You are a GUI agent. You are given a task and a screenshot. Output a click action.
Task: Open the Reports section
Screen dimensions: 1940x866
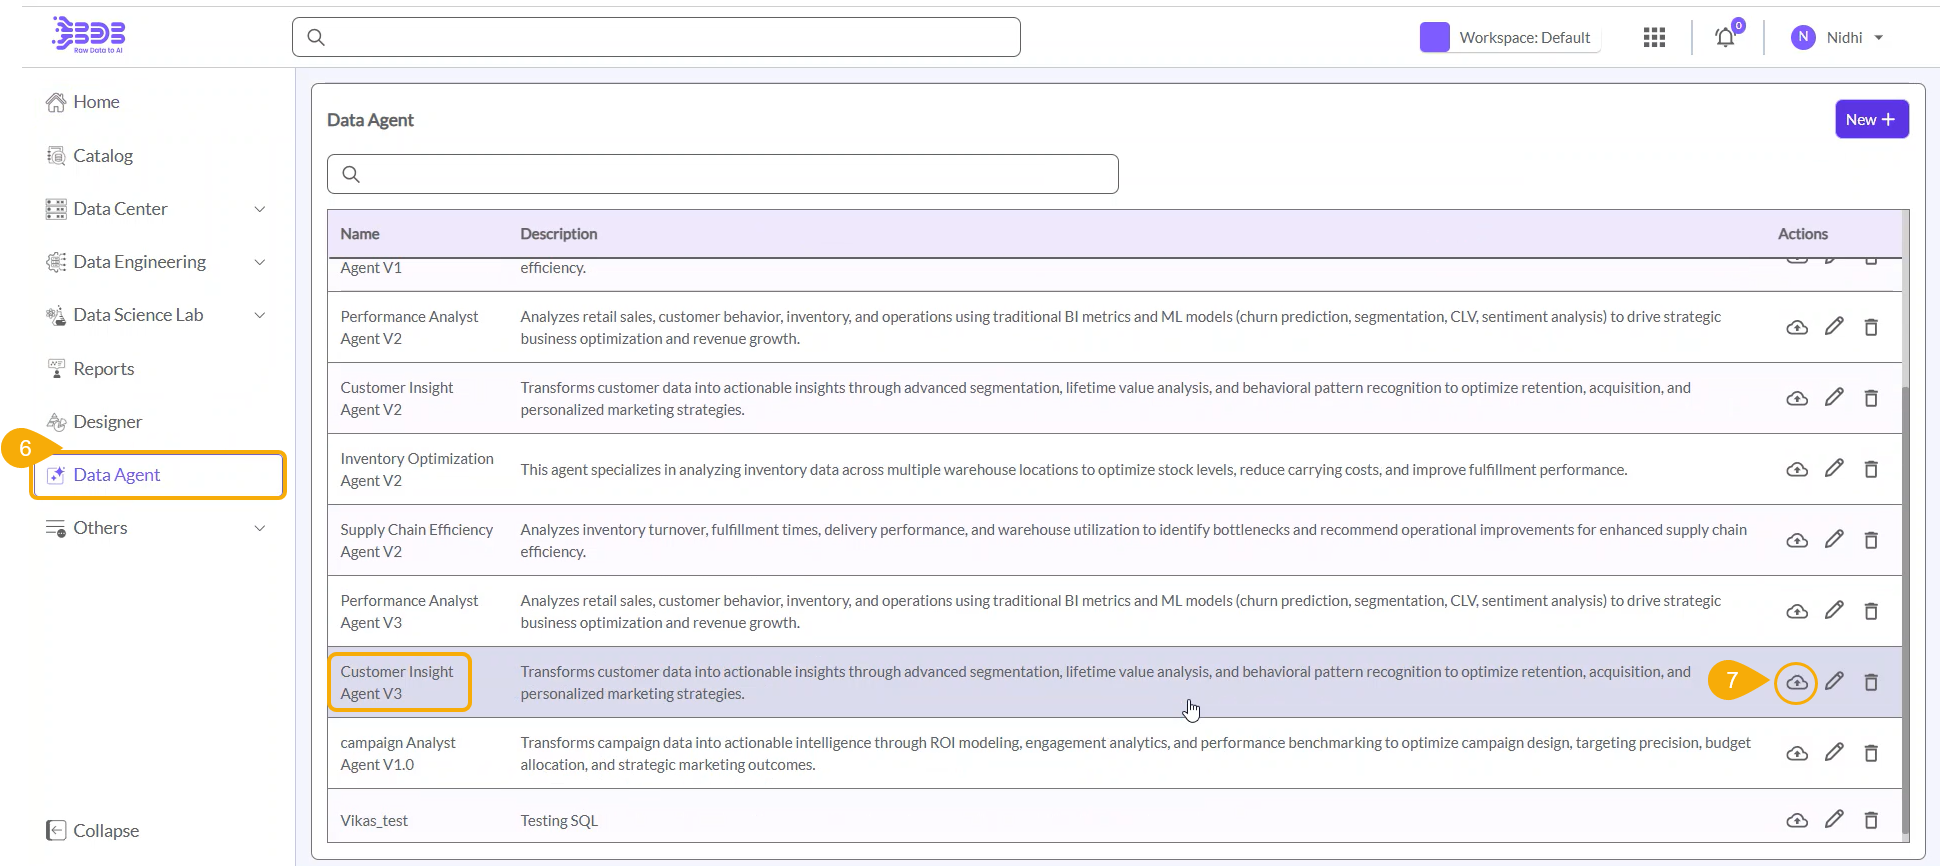tap(103, 369)
